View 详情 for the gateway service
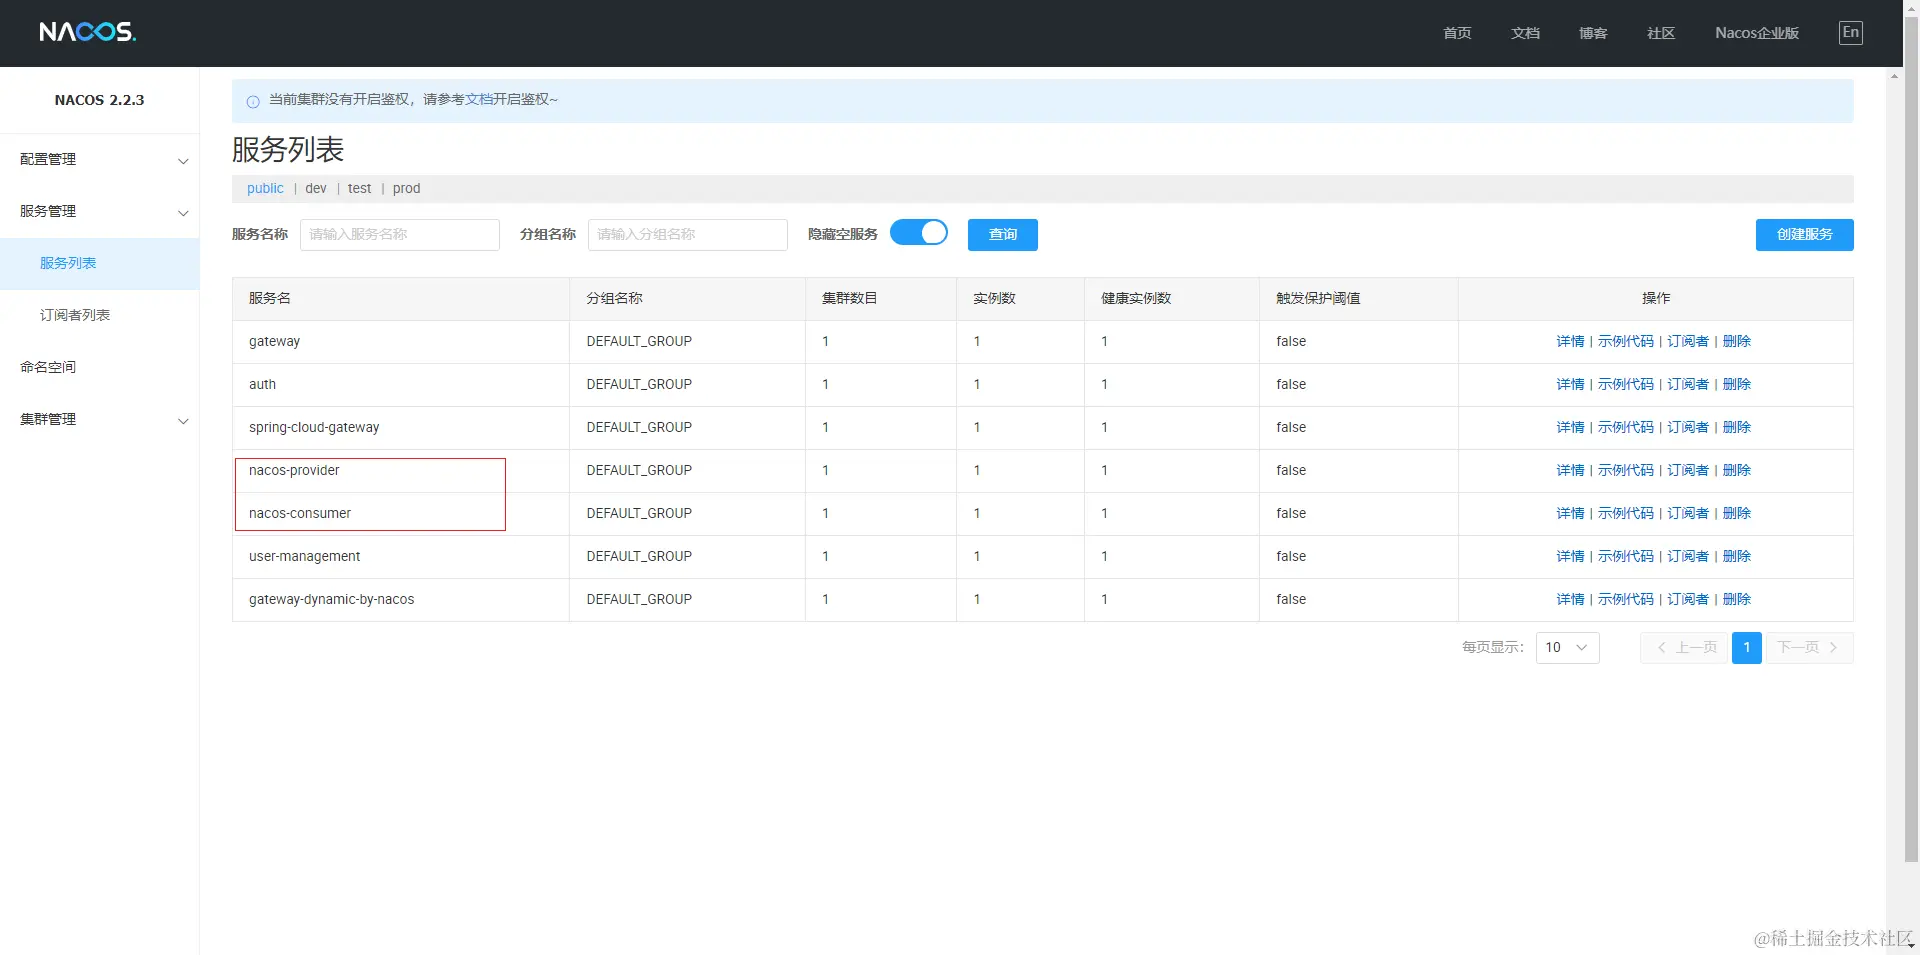 coord(1570,342)
